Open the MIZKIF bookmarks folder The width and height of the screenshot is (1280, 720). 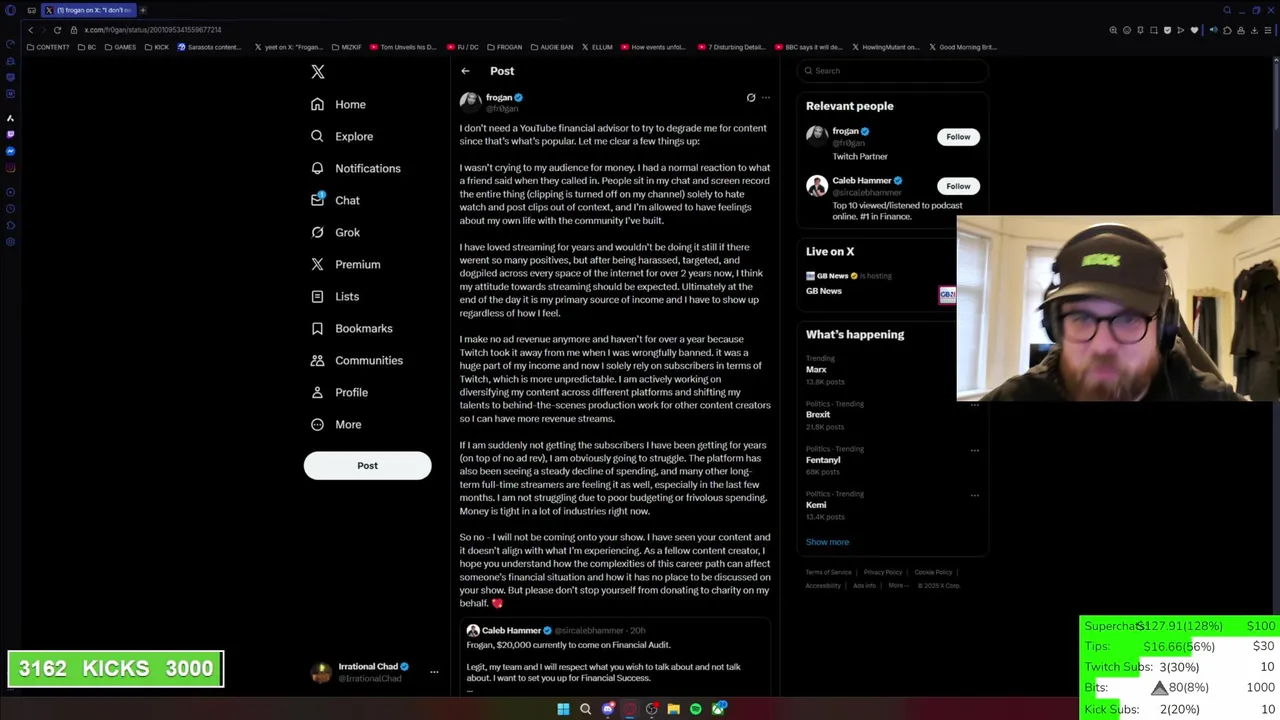(346, 47)
